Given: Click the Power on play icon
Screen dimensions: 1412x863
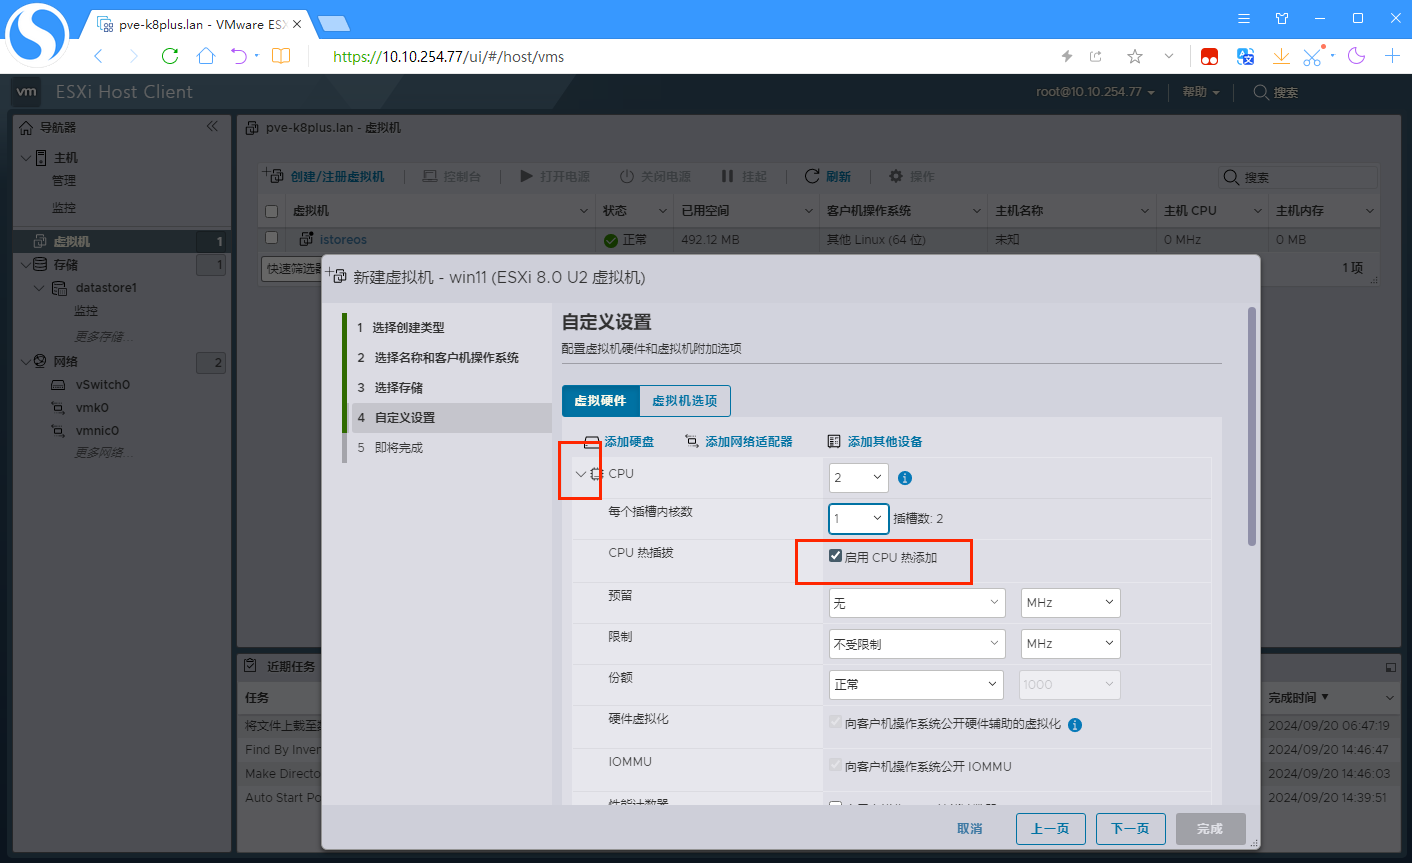Looking at the screenshot, I should point(527,176).
